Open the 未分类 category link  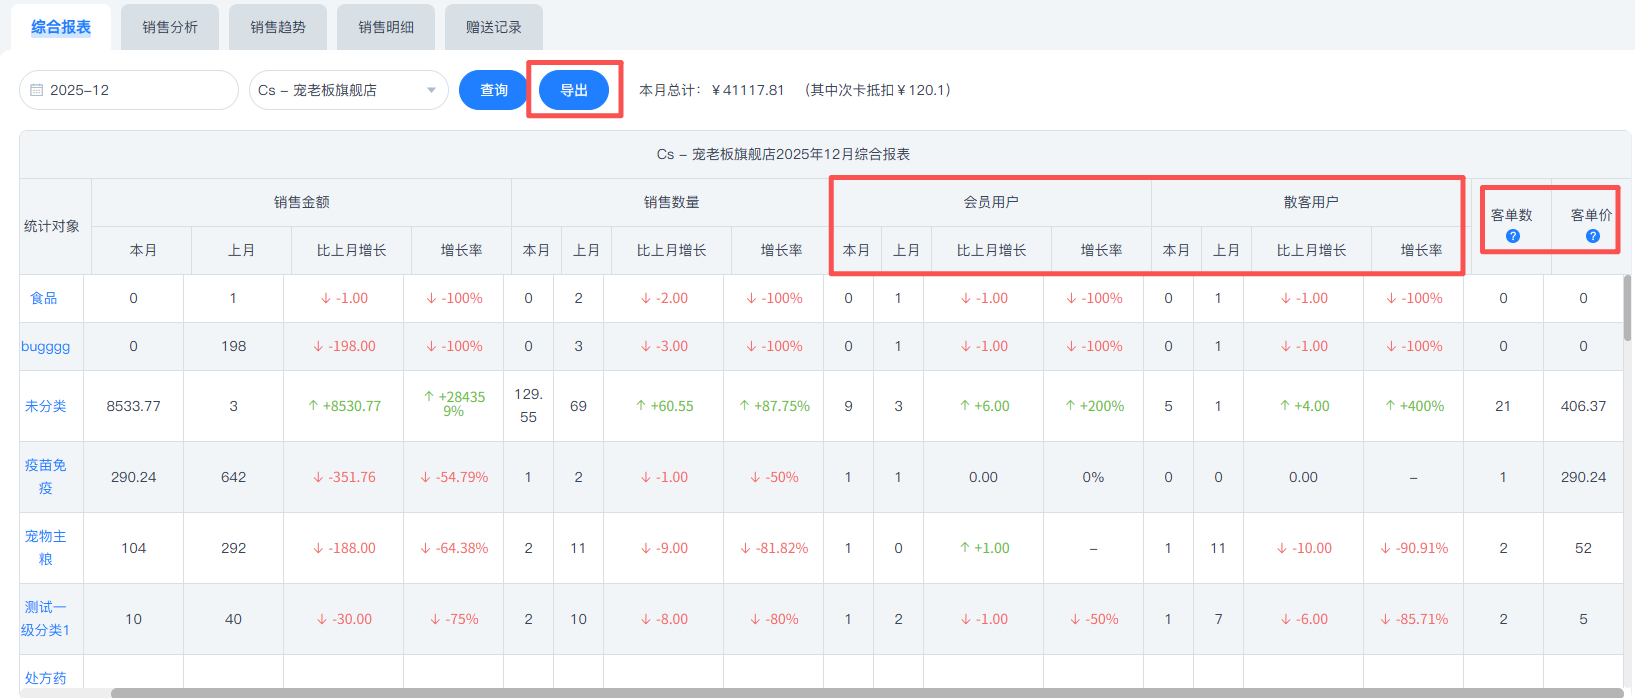point(46,406)
